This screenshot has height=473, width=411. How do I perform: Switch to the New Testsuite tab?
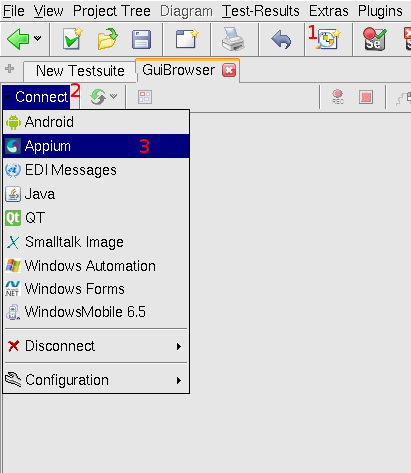(x=80, y=71)
